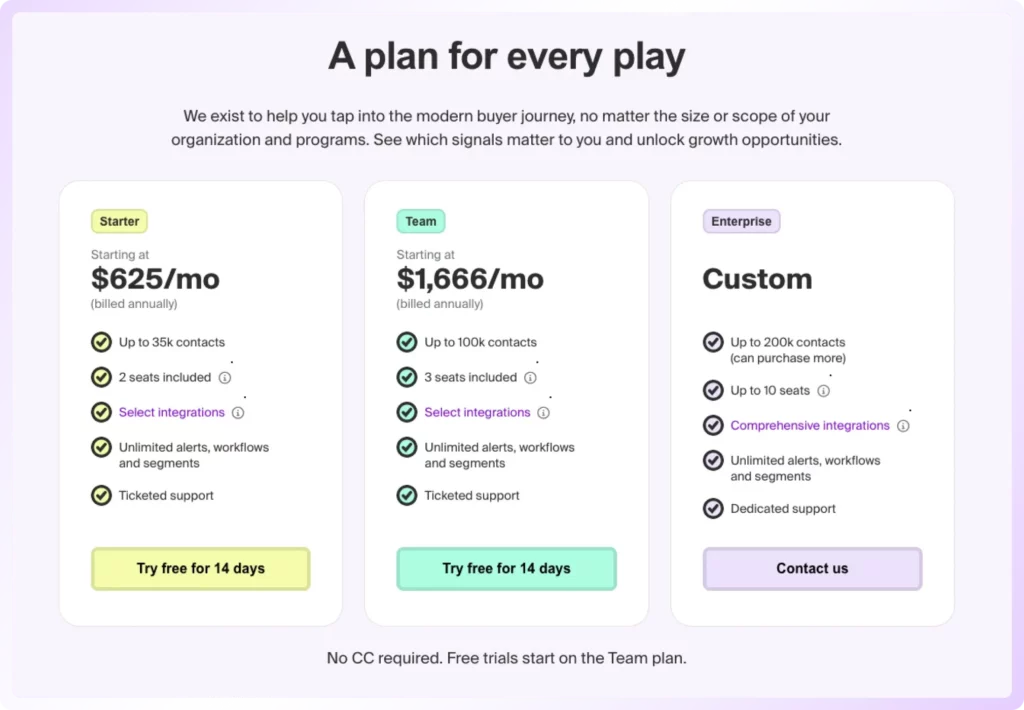The width and height of the screenshot is (1024, 710).
Task: Click Starter plan's Try free for 14 days
Action: pos(200,569)
